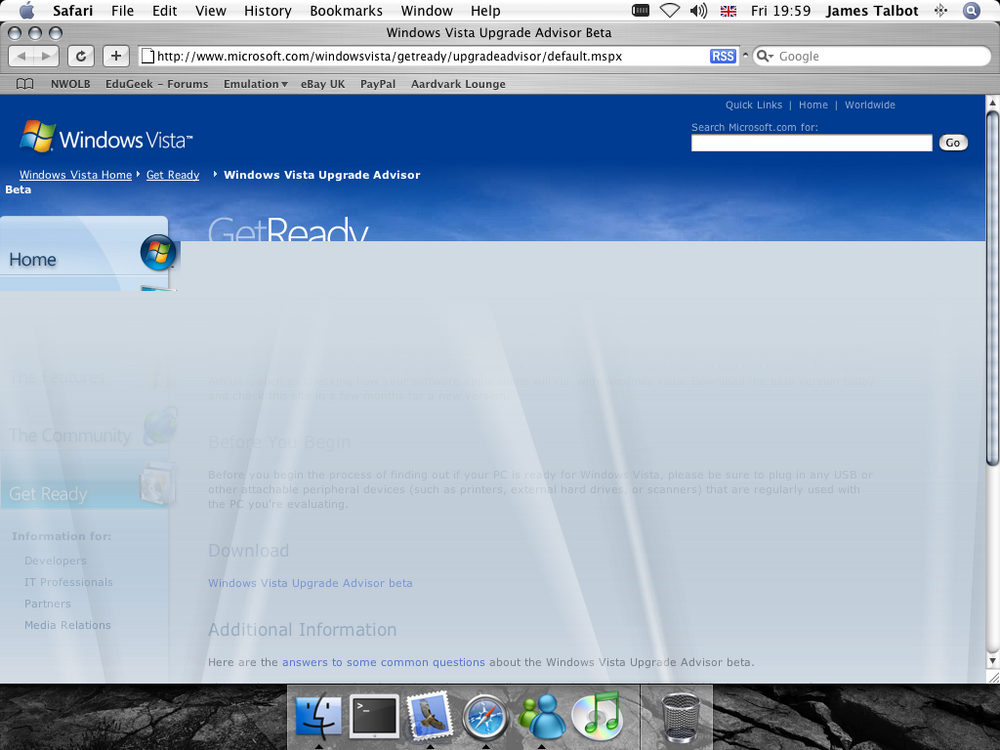Image resolution: width=1000 pixels, height=750 pixels.
Task: Open the RSS feed button in the address bar
Action: [723, 56]
